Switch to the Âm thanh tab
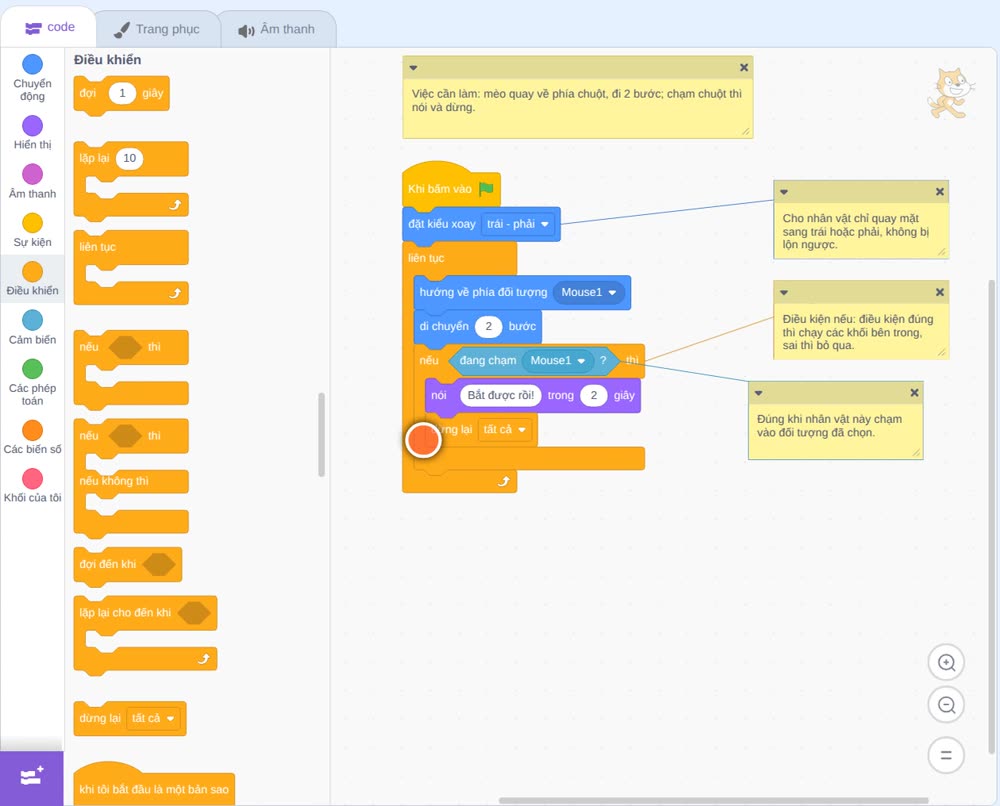The height and width of the screenshot is (806, 1000). (x=277, y=29)
